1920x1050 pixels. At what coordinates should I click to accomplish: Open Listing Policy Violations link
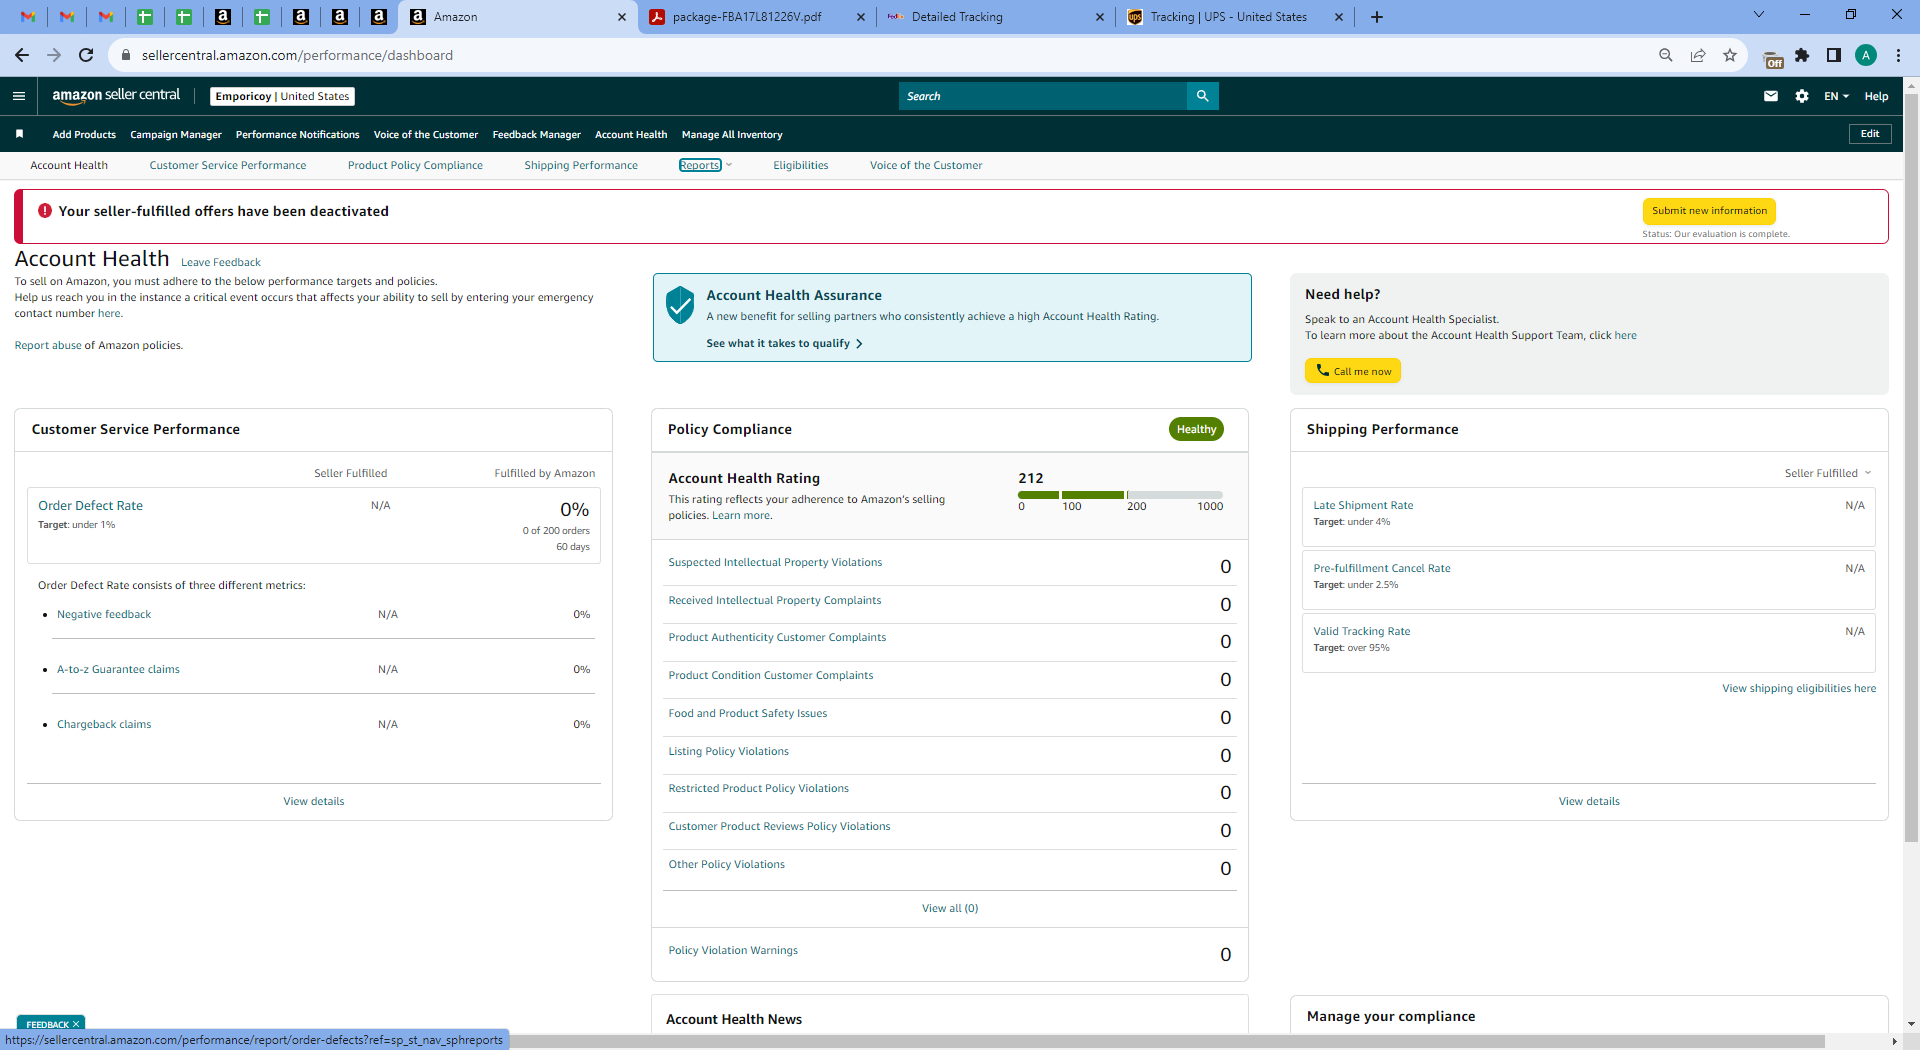point(728,751)
